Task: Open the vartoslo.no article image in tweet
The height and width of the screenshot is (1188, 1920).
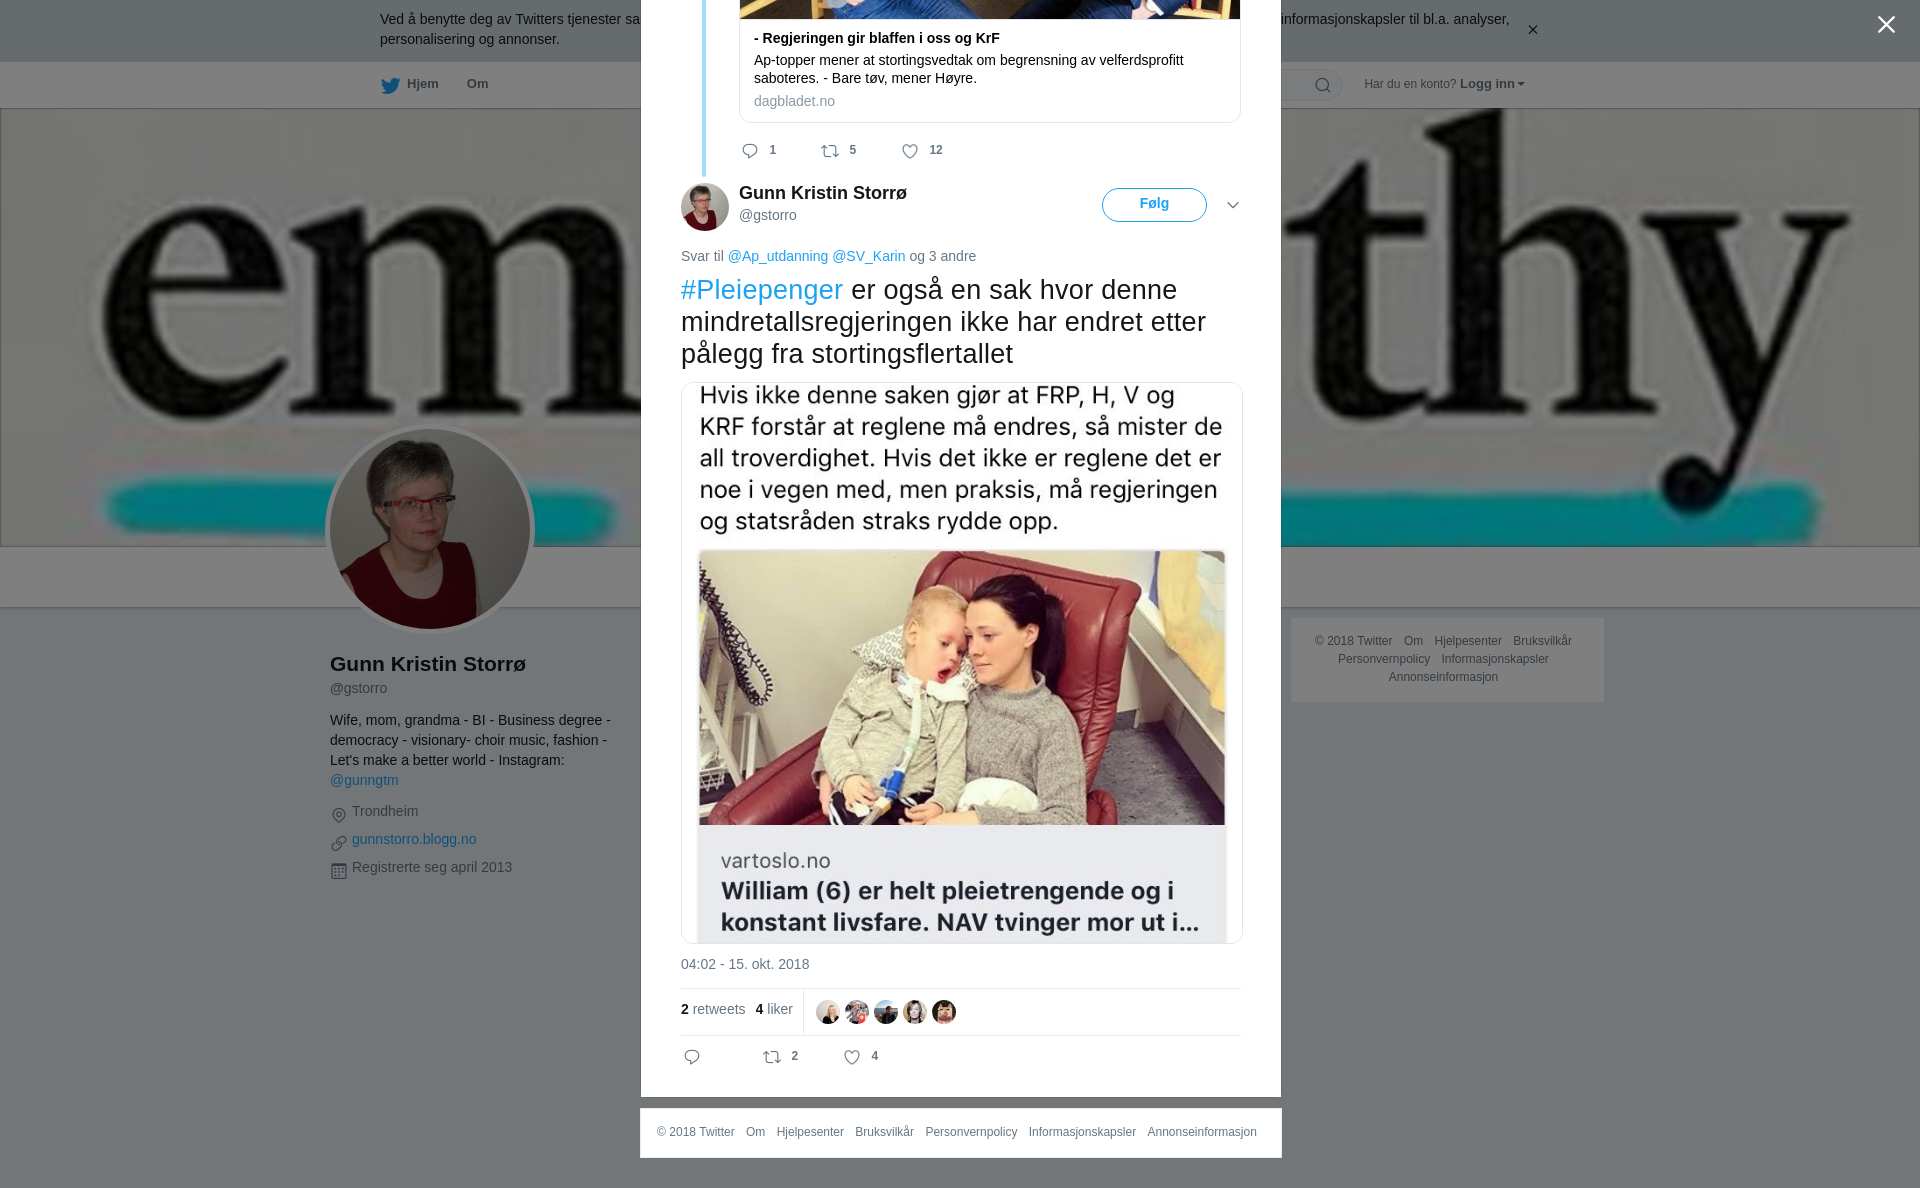Action: (x=962, y=662)
